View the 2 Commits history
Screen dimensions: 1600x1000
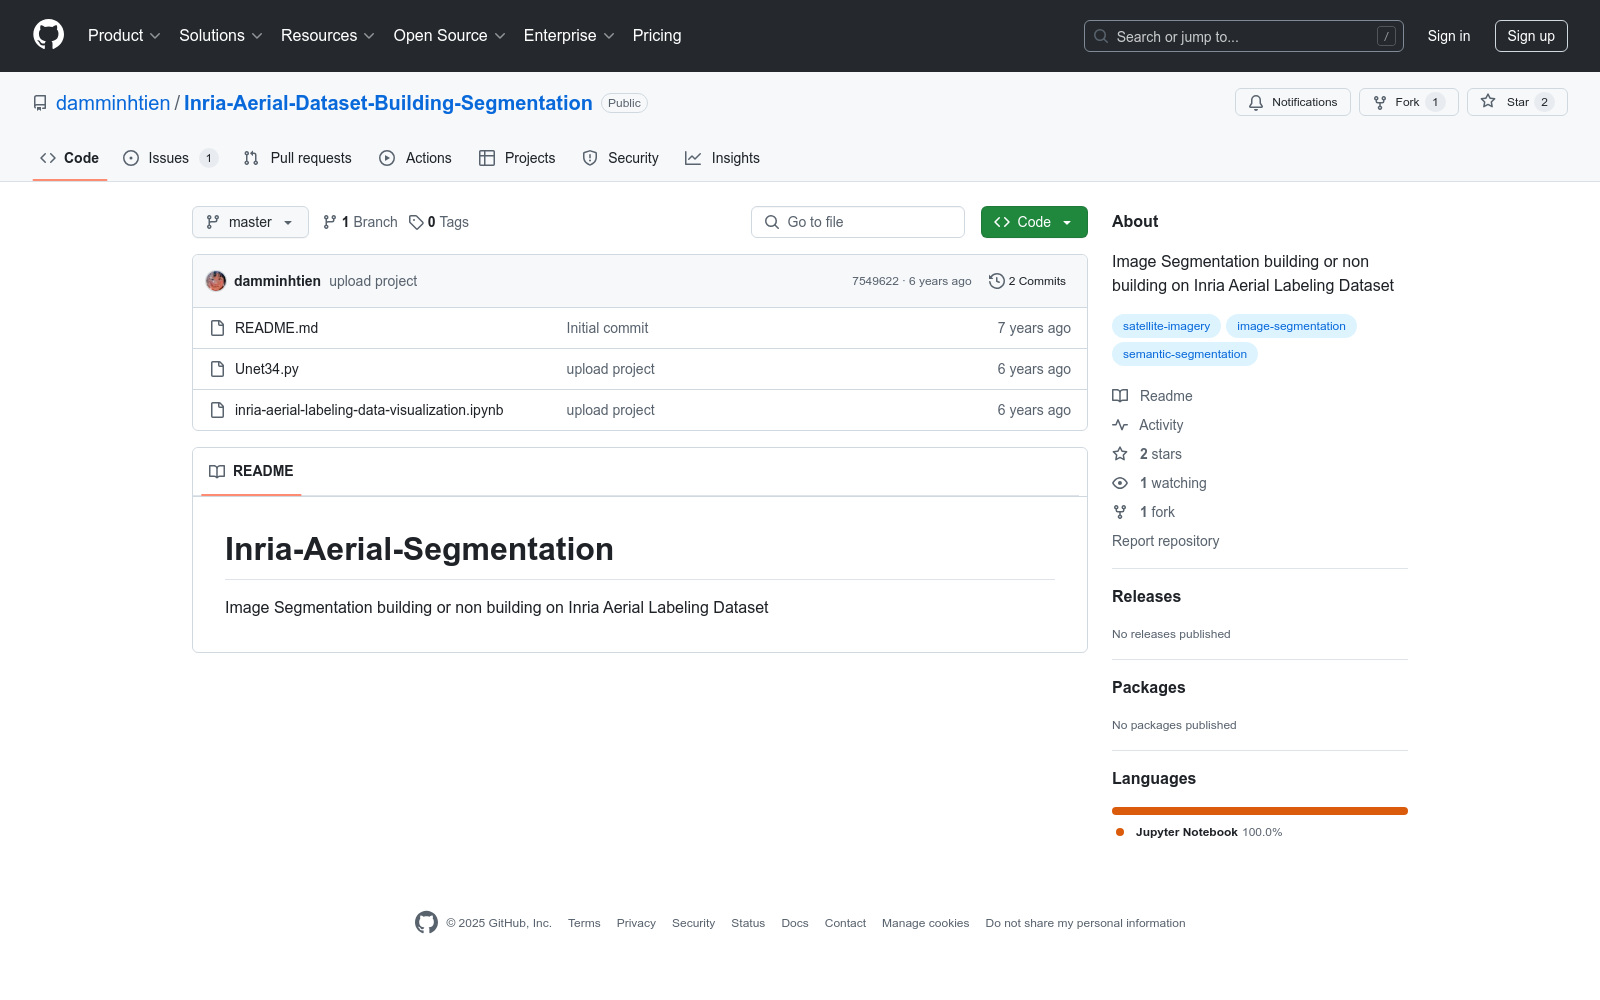pyautogui.click(x=1027, y=281)
